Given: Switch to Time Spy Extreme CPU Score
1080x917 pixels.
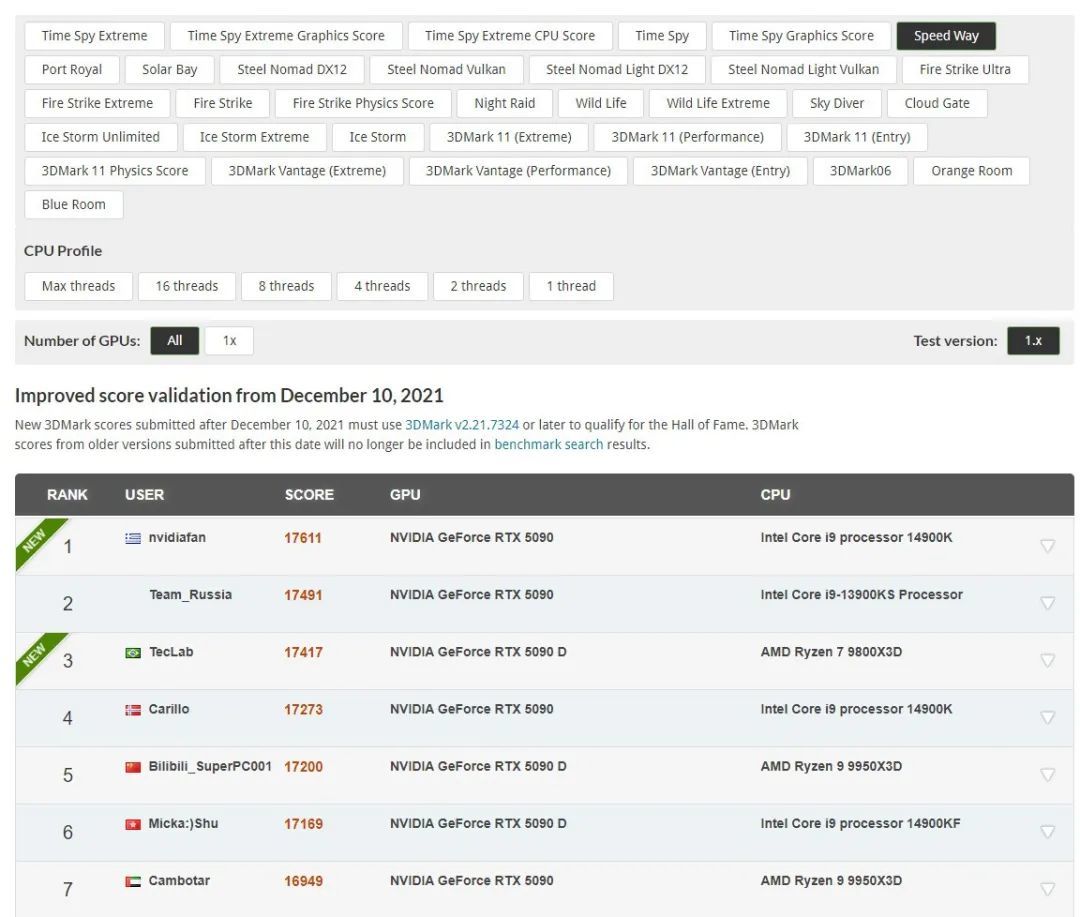Looking at the screenshot, I should [x=510, y=36].
